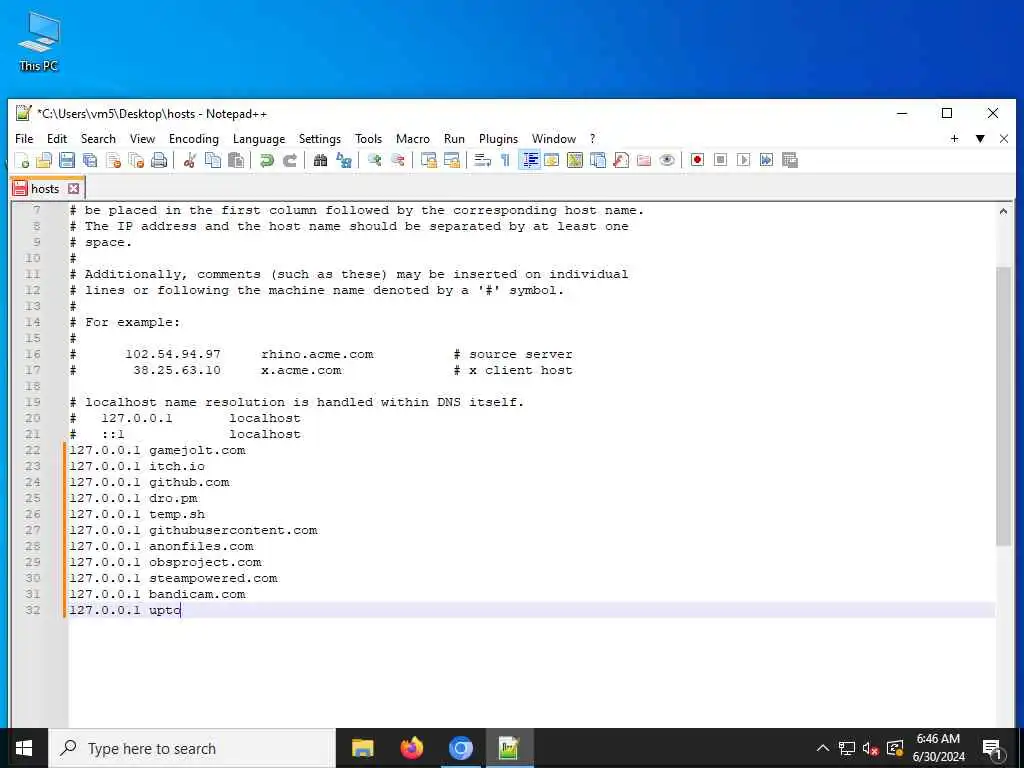The height and width of the screenshot is (768, 1024).
Task: Open the Edit menu
Action: tap(57, 138)
